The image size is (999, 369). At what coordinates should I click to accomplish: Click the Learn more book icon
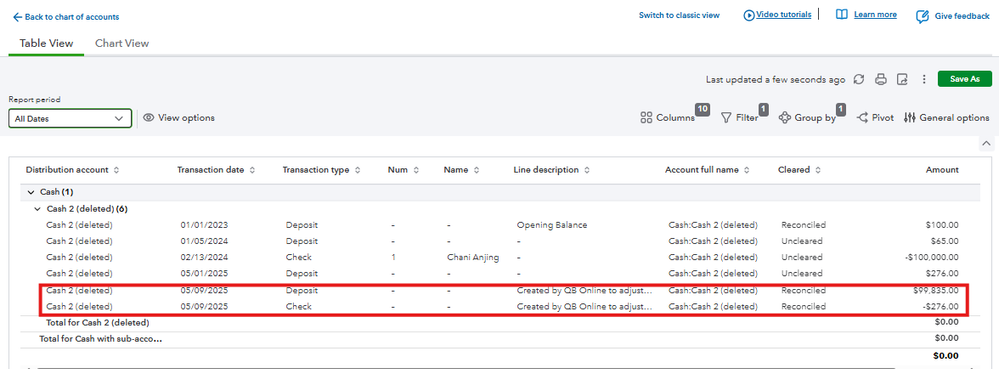click(x=842, y=15)
